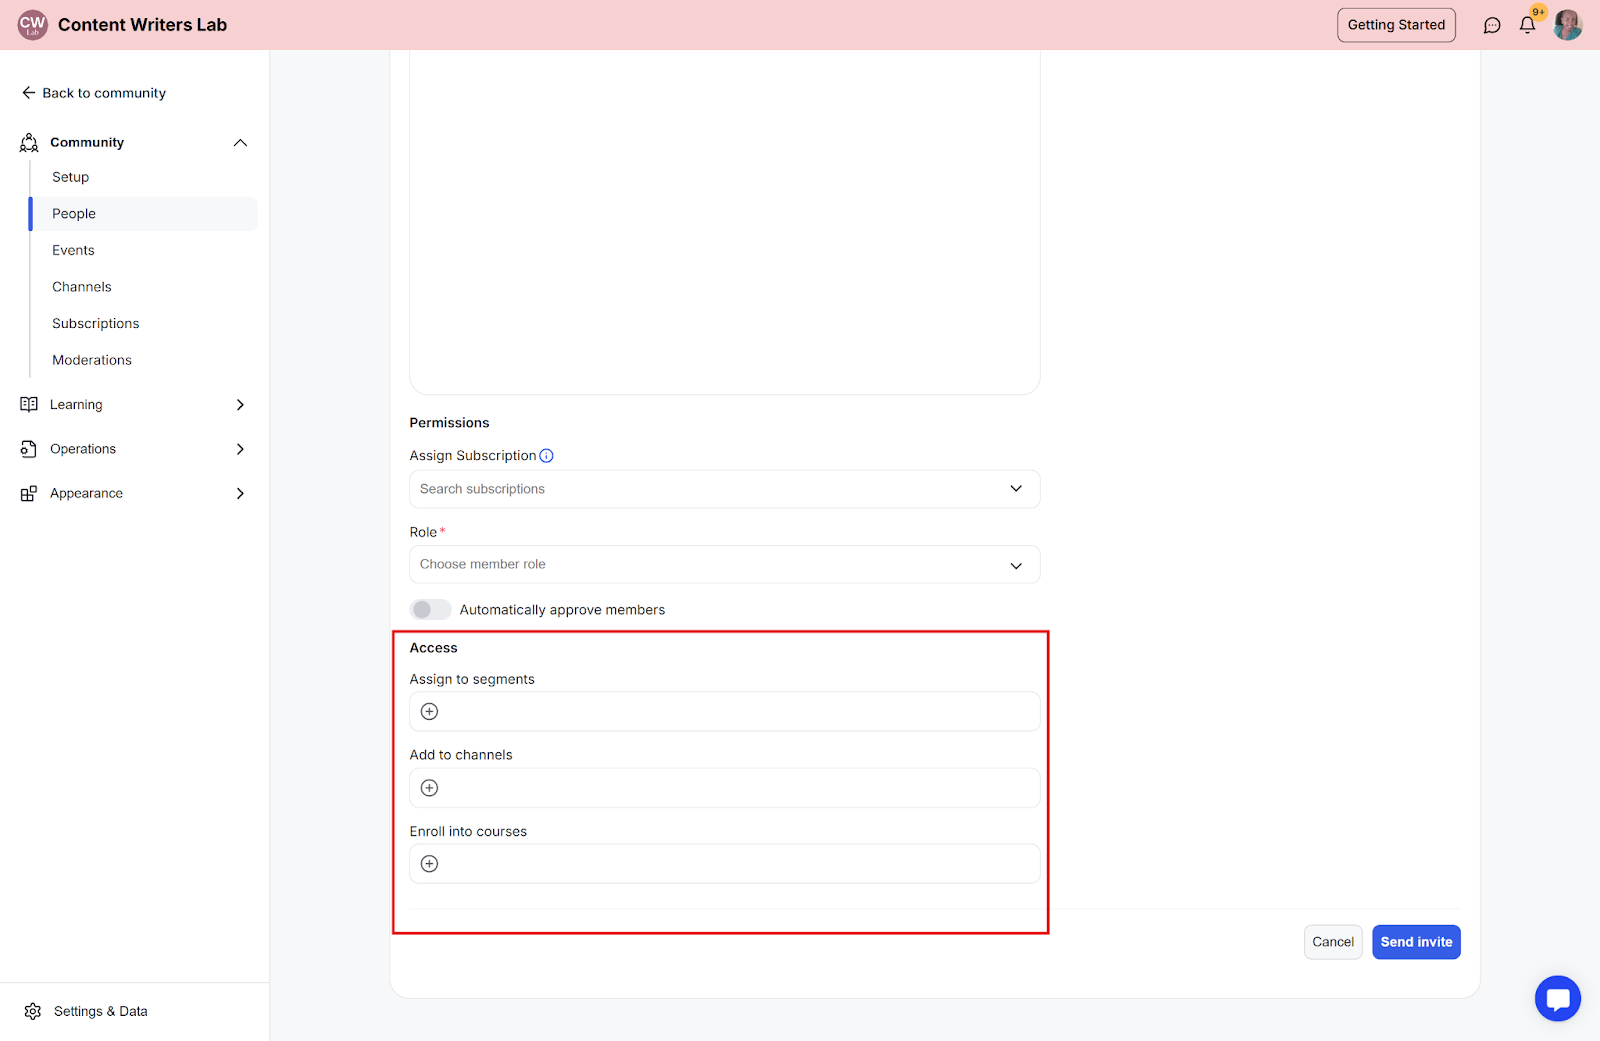Click the "Access" heading
The image size is (1600, 1041).
coord(433,648)
